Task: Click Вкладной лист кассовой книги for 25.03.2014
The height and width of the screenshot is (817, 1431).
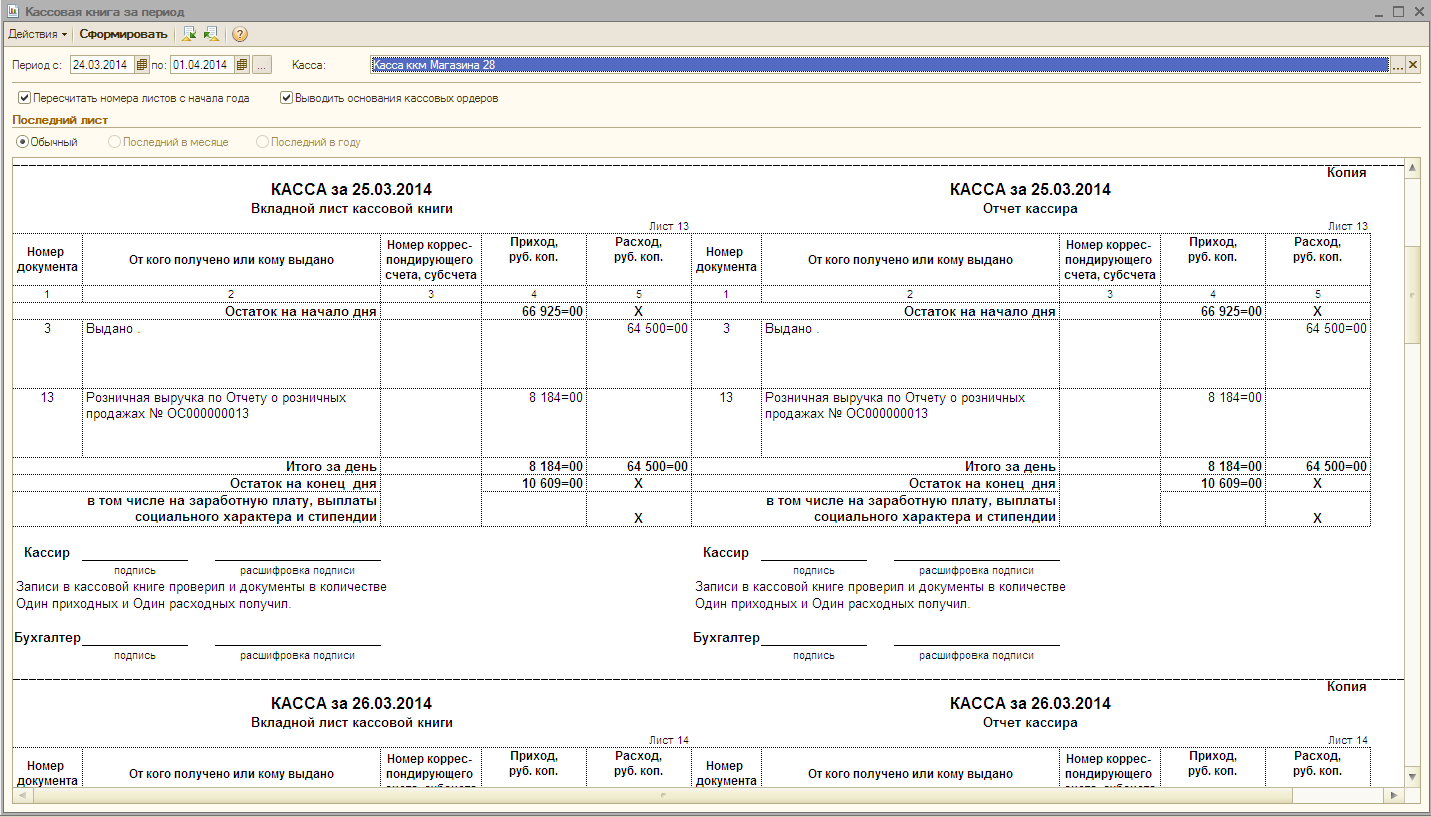Action: pyautogui.click(x=352, y=209)
